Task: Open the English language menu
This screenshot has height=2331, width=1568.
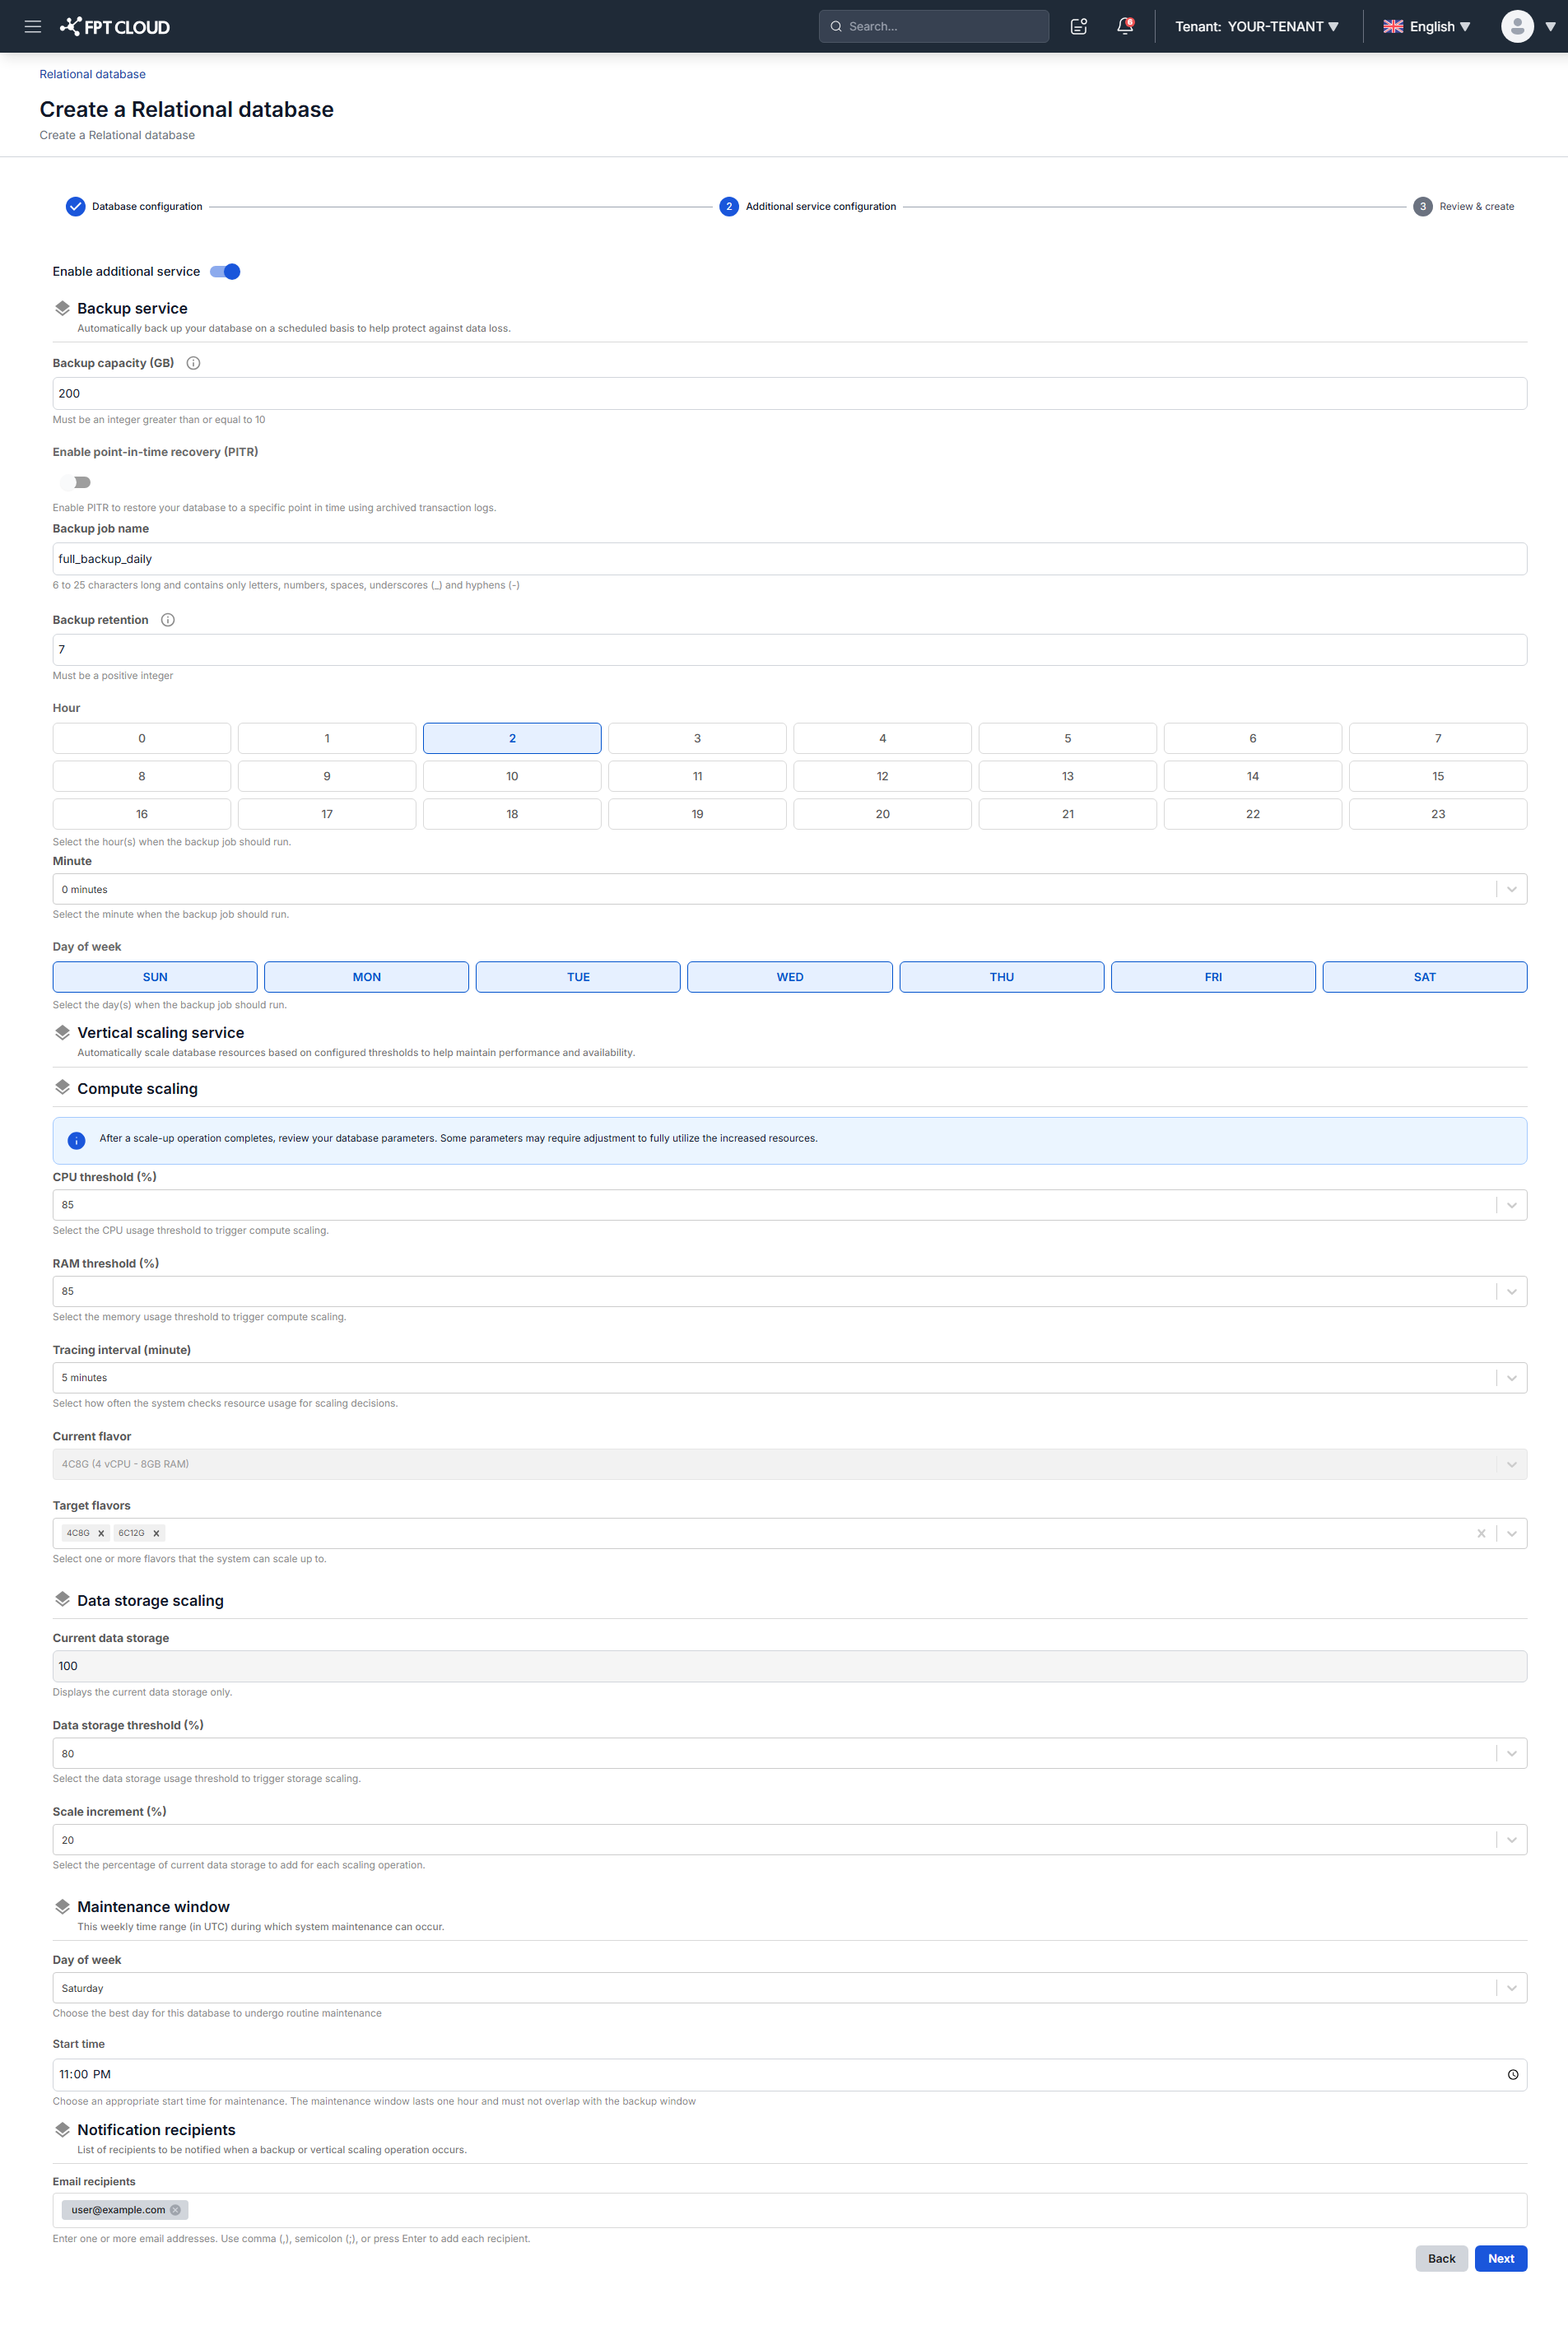Action: point(1427,27)
